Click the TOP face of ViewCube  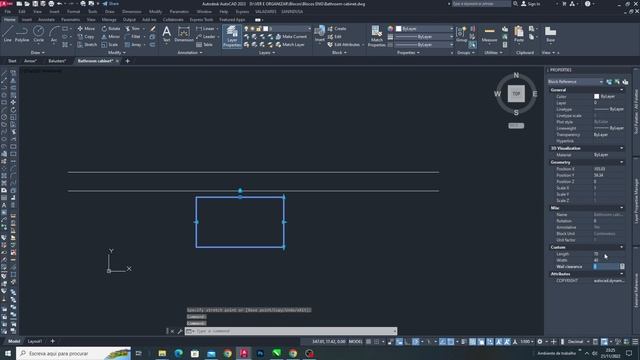point(516,93)
